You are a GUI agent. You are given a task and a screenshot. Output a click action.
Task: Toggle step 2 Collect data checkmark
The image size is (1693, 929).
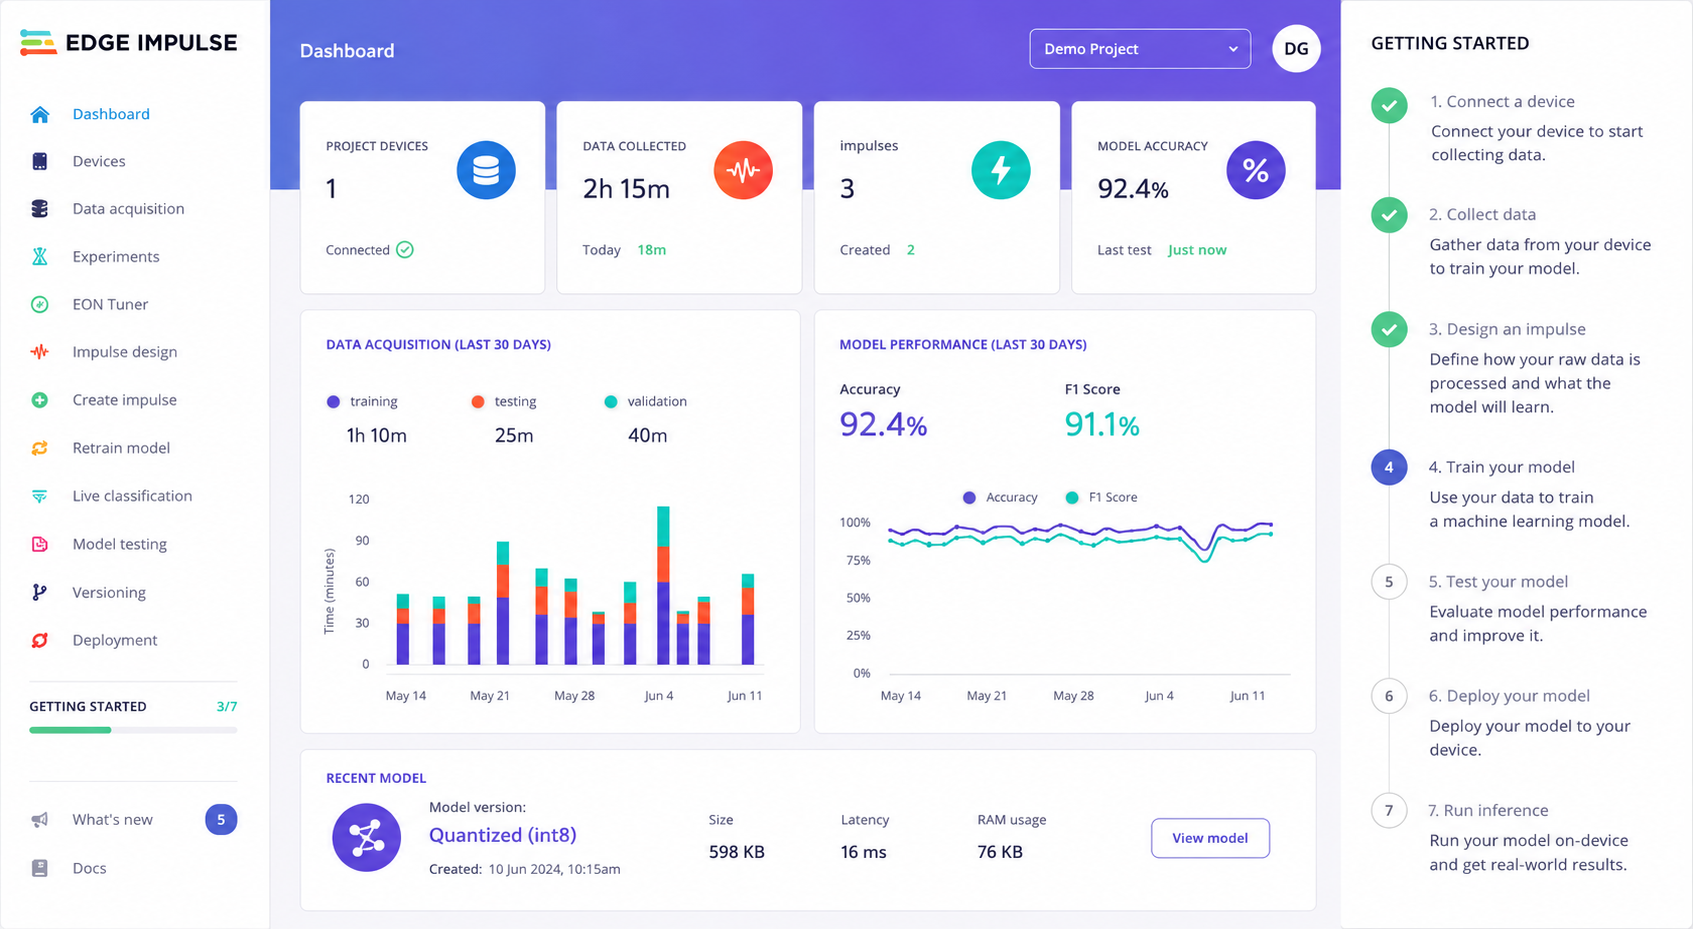1389,215
